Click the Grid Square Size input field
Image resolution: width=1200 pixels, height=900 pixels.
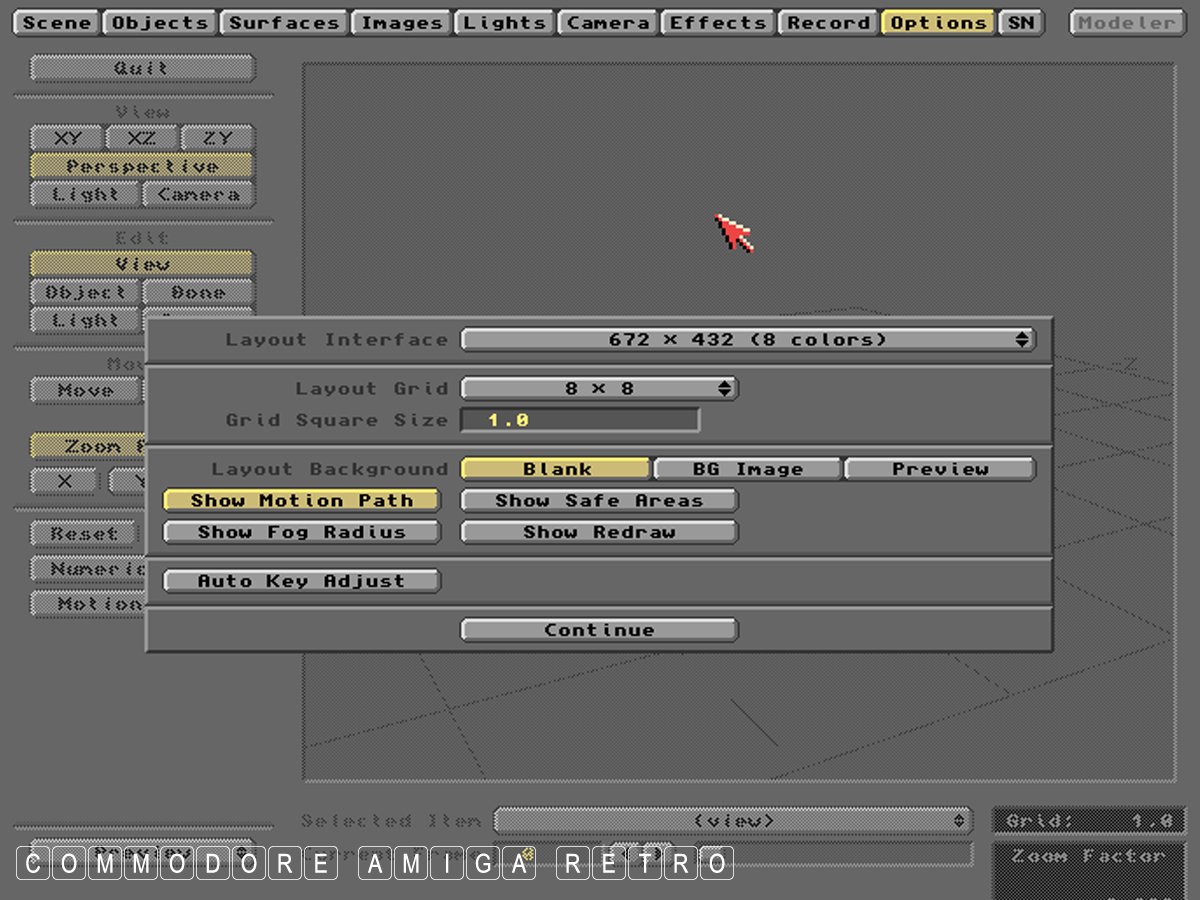[580, 420]
